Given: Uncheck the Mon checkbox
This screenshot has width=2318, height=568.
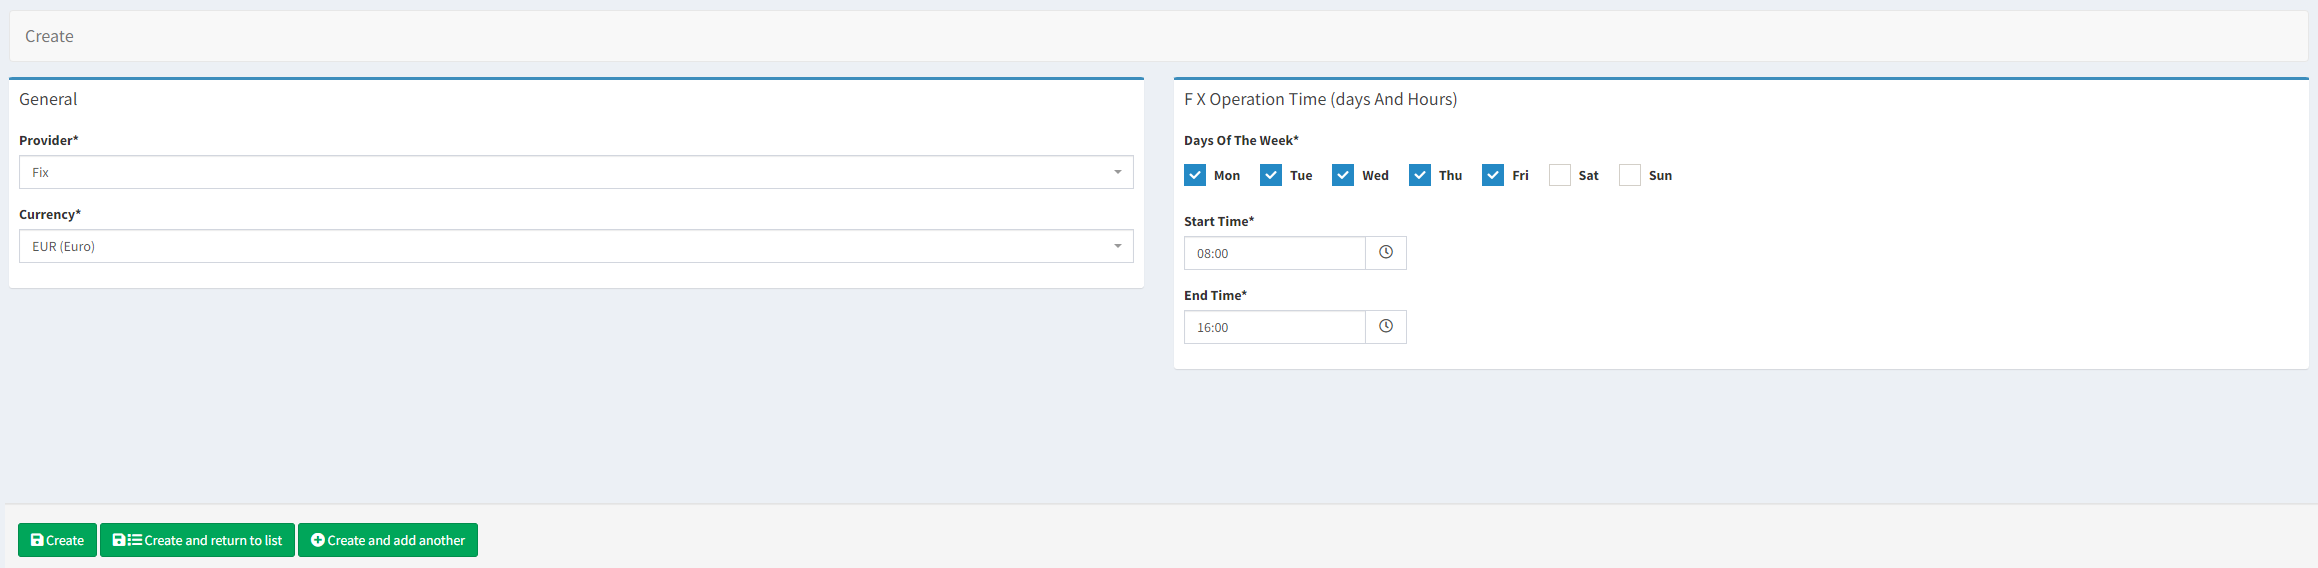Looking at the screenshot, I should point(1194,175).
